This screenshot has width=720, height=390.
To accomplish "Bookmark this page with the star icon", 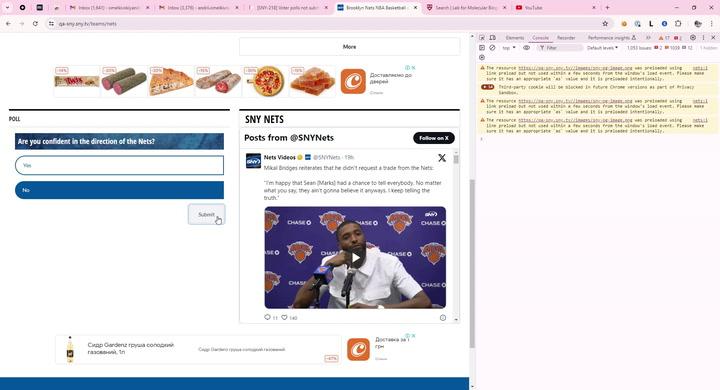I will [x=605, y=23].
